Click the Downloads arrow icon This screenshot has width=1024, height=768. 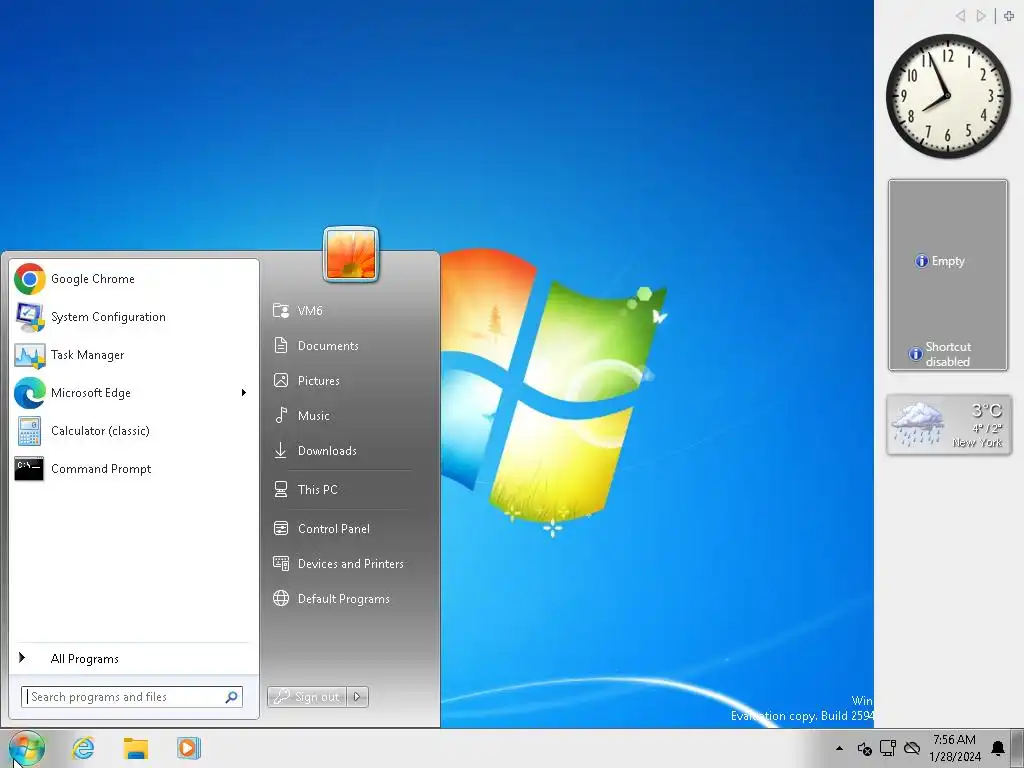coord(280,451)
